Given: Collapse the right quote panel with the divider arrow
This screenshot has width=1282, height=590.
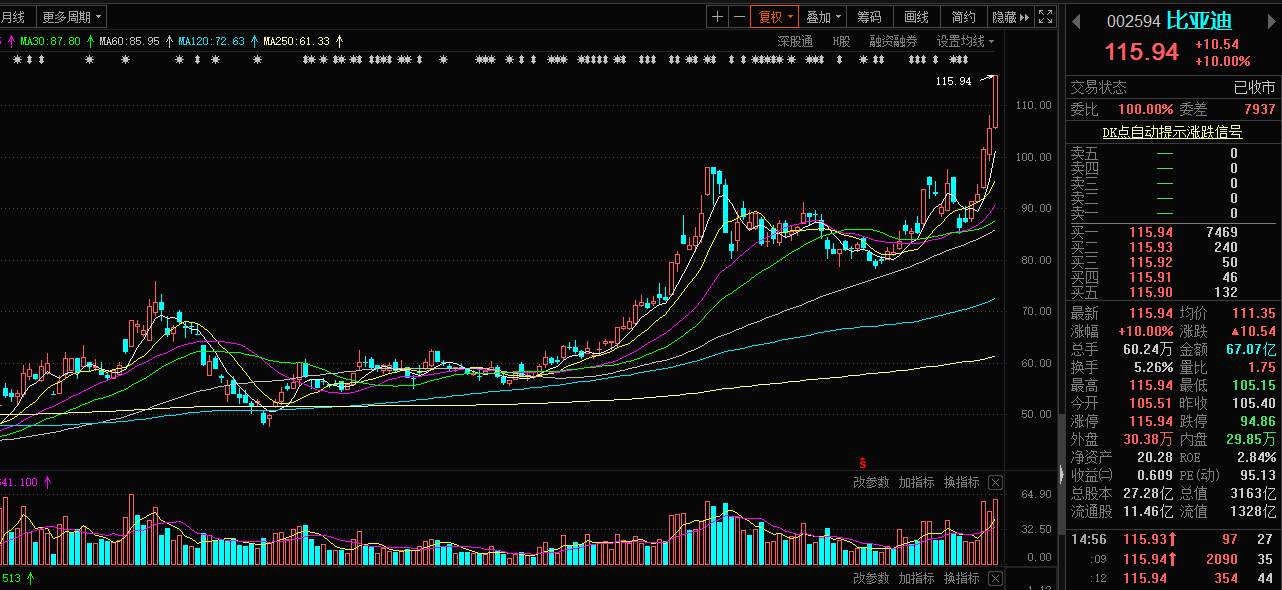Looking at the screenshot, I should coord(1062,470).
